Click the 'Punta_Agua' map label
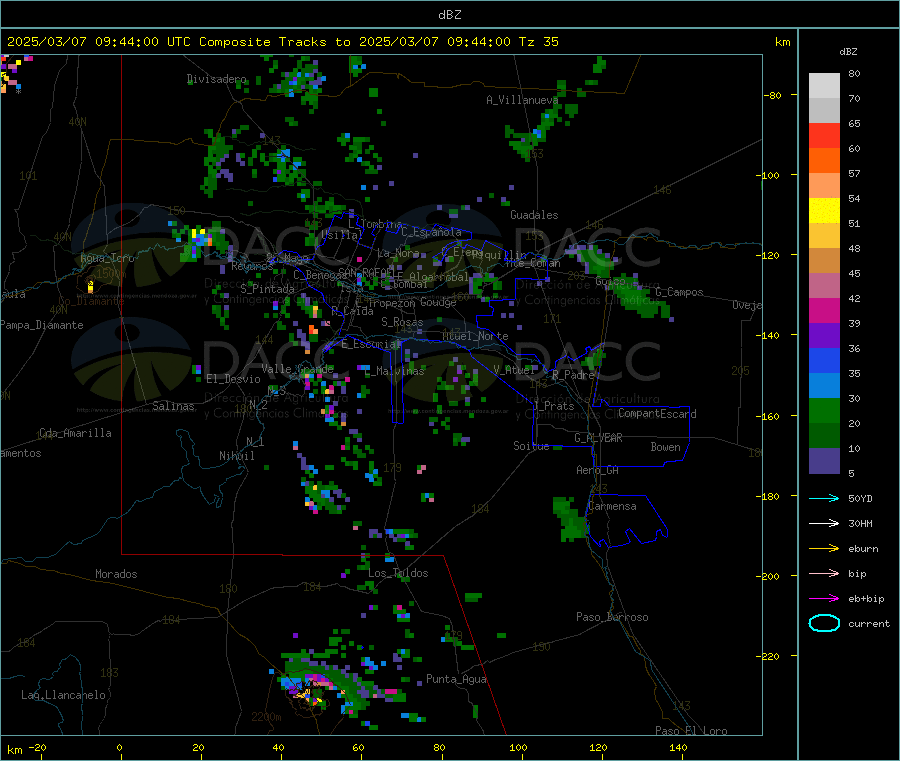Screen dimensions: 900x761 tap(456, 679)
